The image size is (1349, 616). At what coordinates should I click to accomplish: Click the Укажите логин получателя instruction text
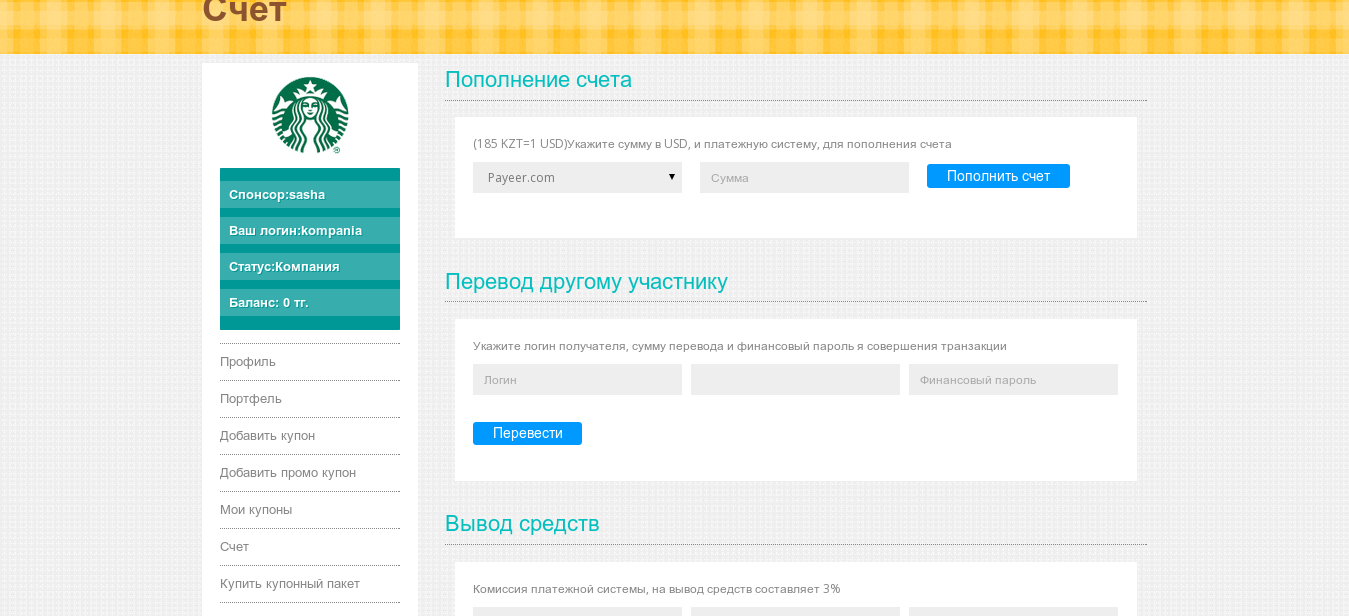[740, 346]
